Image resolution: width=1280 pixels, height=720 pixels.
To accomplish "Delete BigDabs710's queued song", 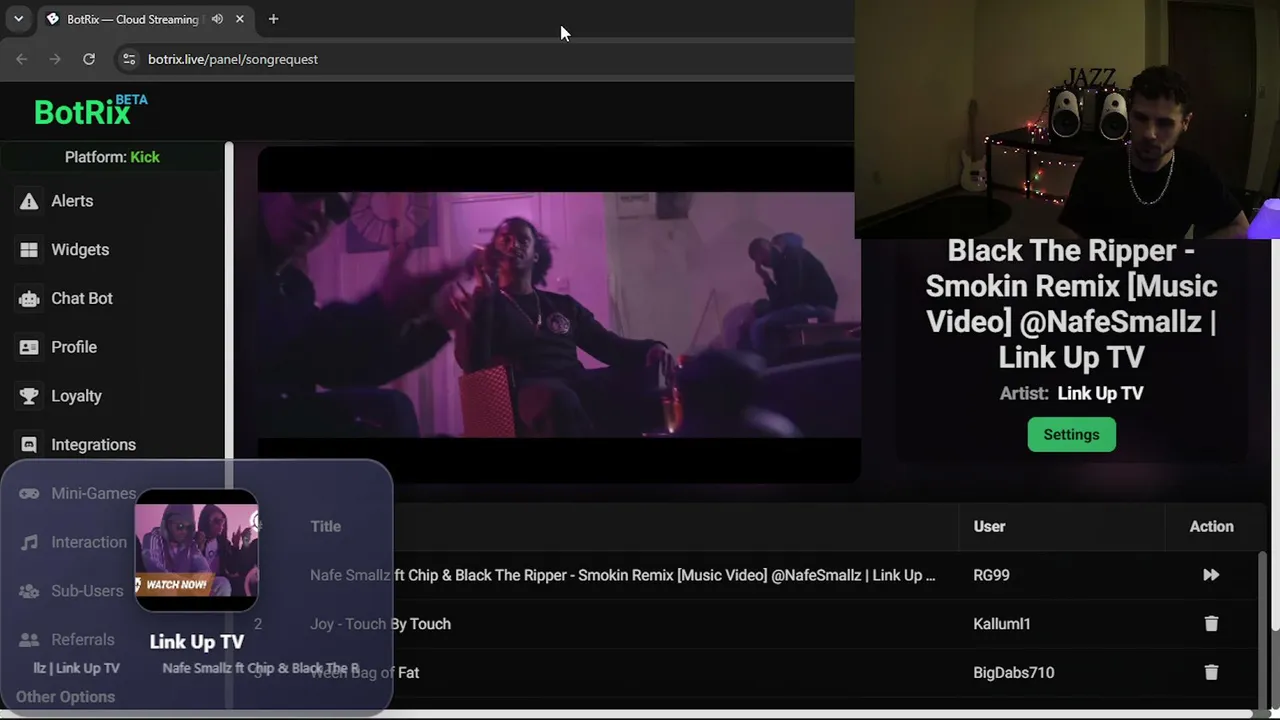I will coord(1211,673).
